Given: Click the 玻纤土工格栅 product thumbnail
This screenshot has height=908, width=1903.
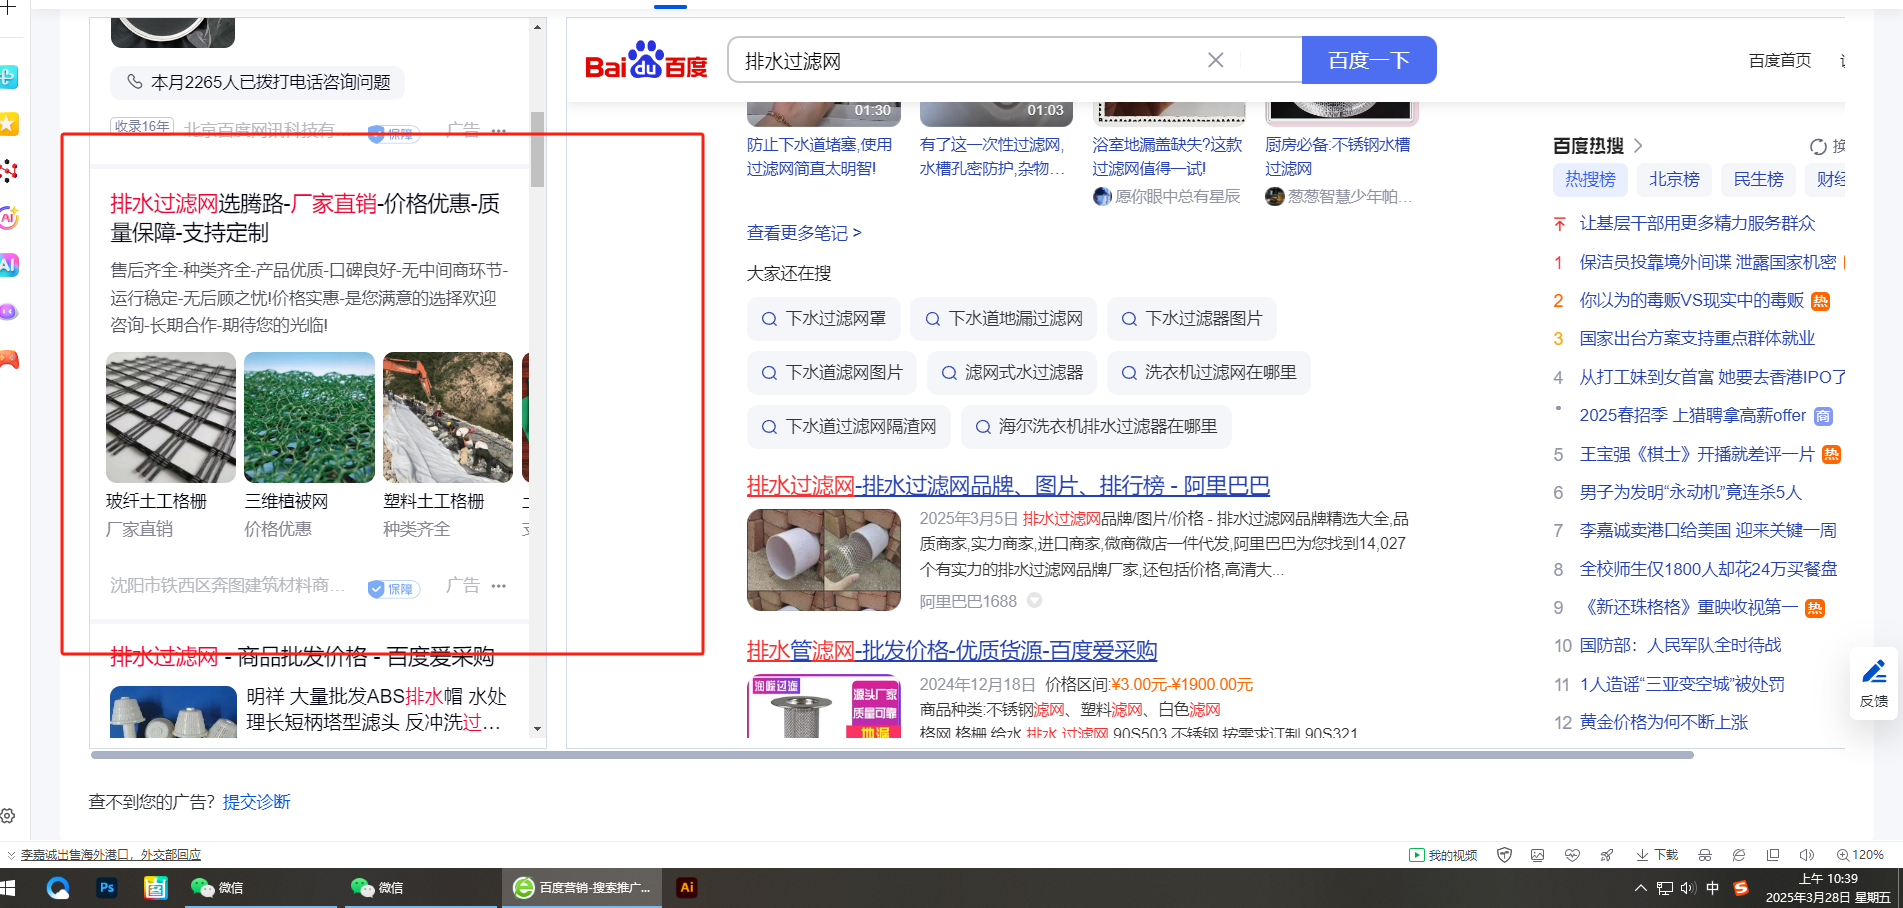Looking at the screenshot, I should tap(171, 417).
